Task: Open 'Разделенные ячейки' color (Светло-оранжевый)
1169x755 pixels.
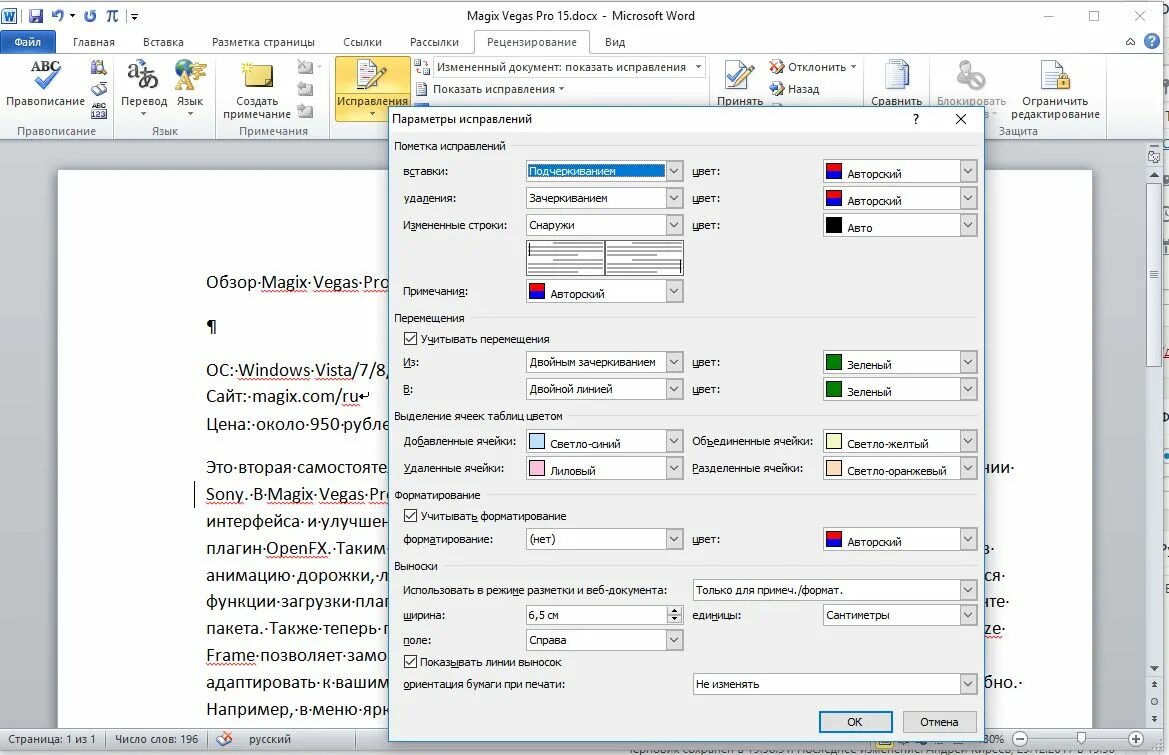Action: [900, 468]
